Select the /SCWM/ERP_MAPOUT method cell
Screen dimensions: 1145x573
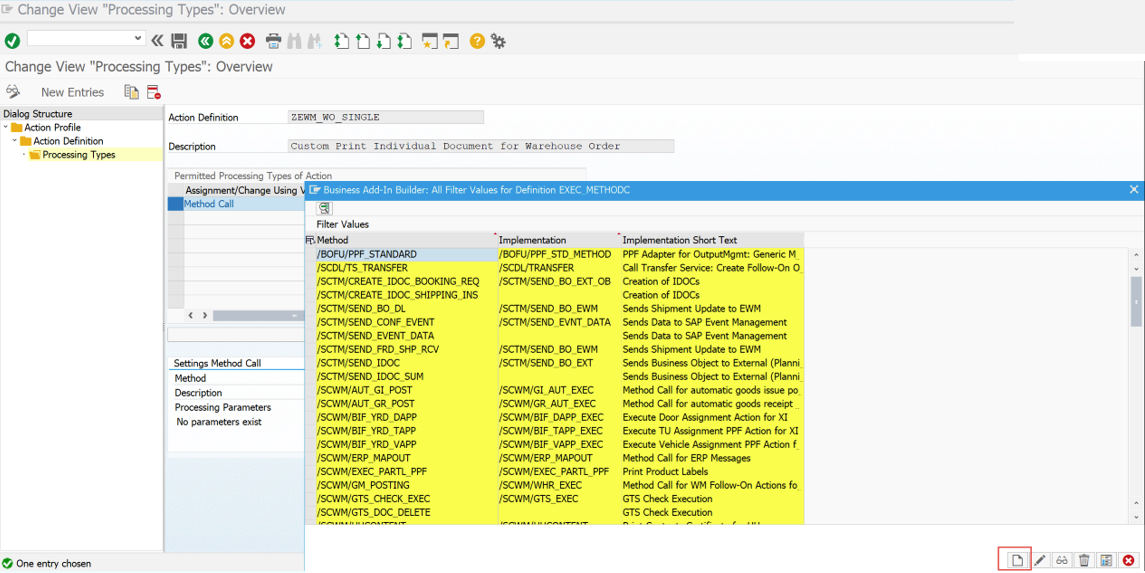click(x=405, y=458)
